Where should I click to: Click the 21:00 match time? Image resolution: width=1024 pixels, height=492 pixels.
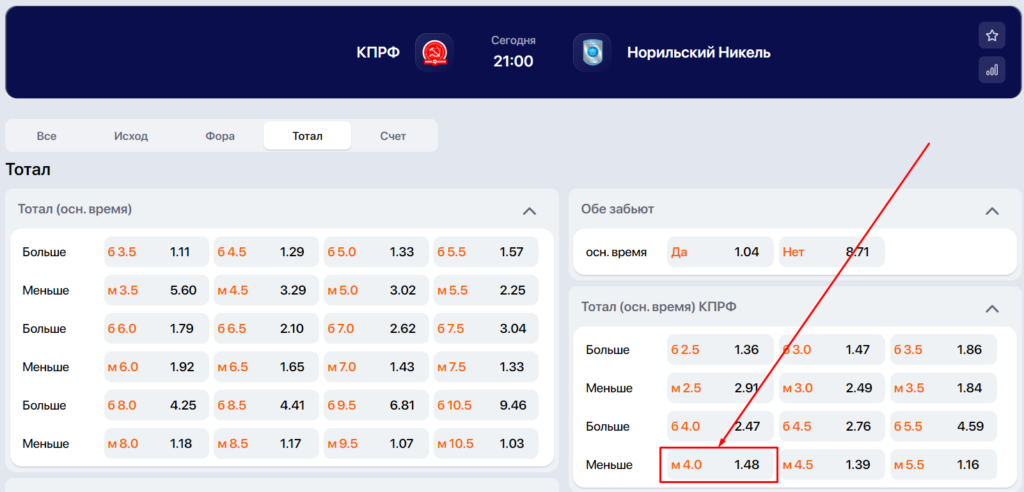click(513, 61)
